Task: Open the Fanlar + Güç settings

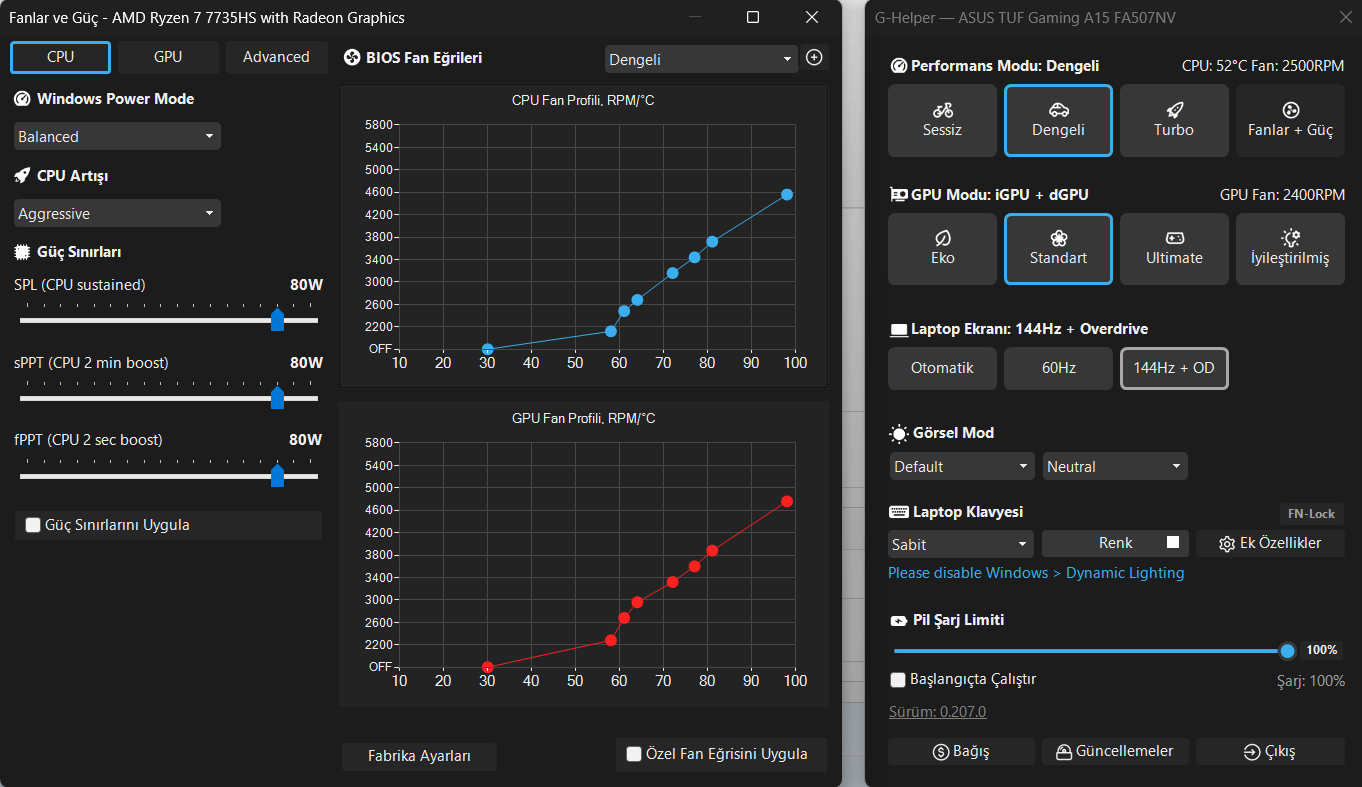Action: (1290, 120)
